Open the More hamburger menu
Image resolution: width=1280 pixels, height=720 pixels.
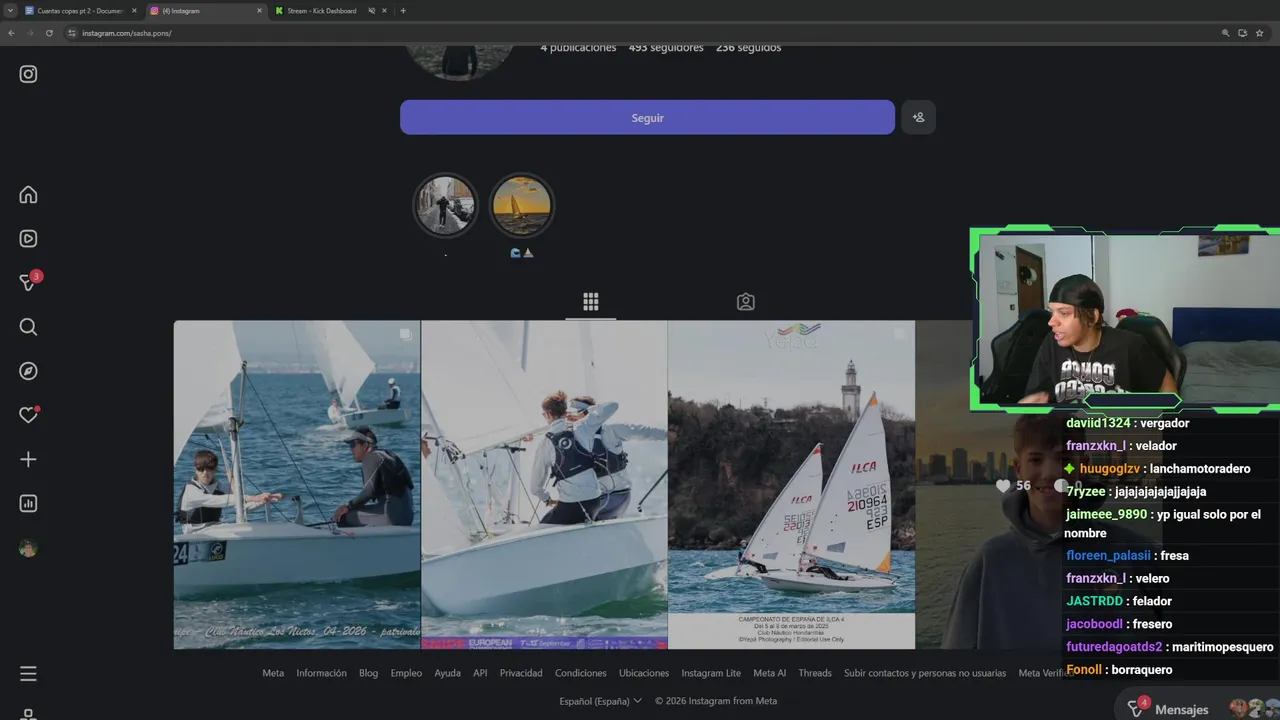tap(28, 674)
